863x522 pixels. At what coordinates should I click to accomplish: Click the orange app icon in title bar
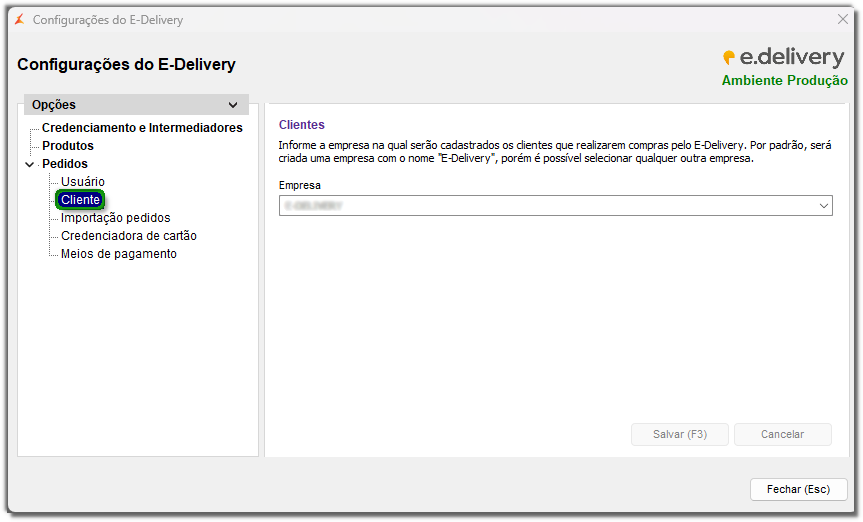(x=19, y=20)
